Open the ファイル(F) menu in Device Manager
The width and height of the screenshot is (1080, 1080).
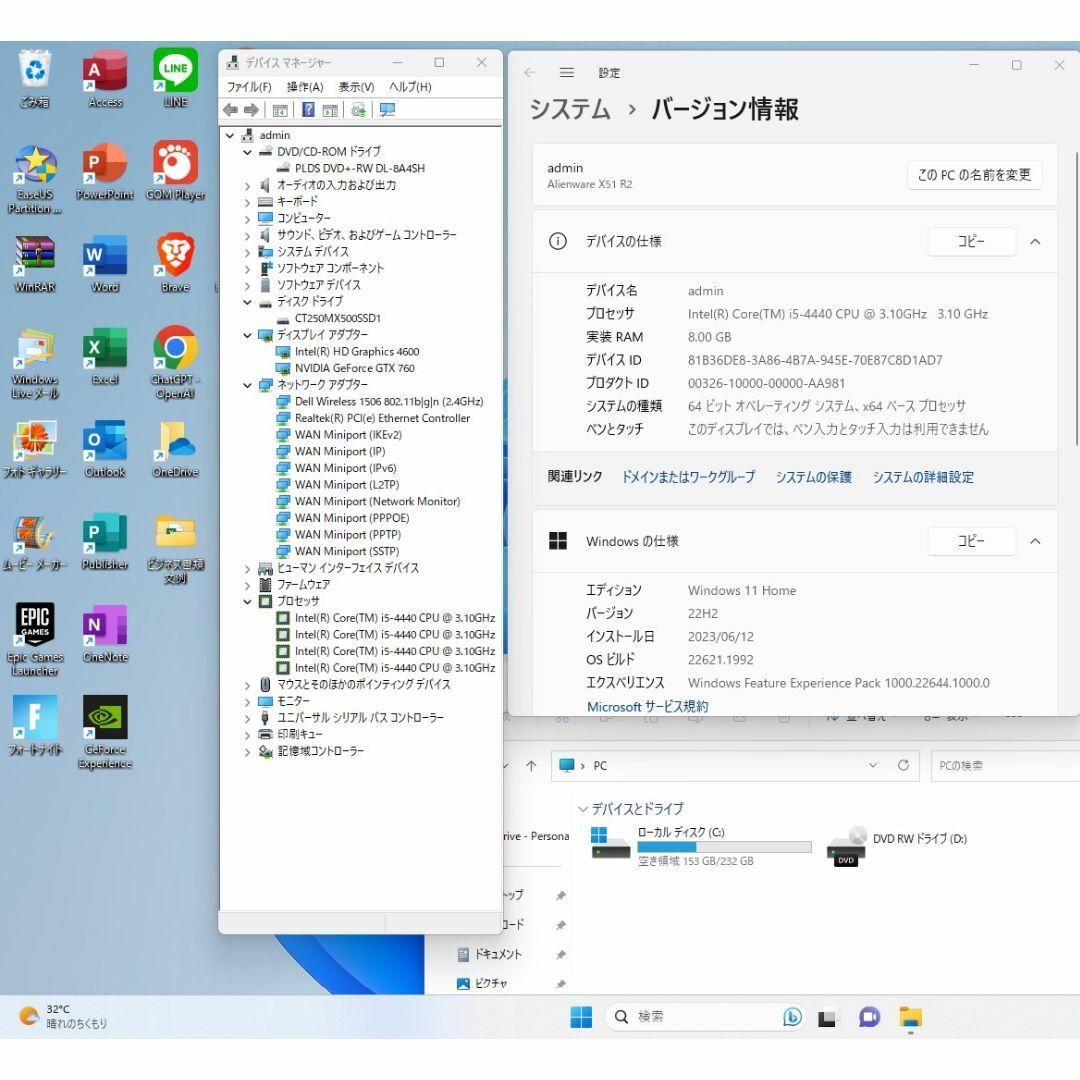[249, 87]
